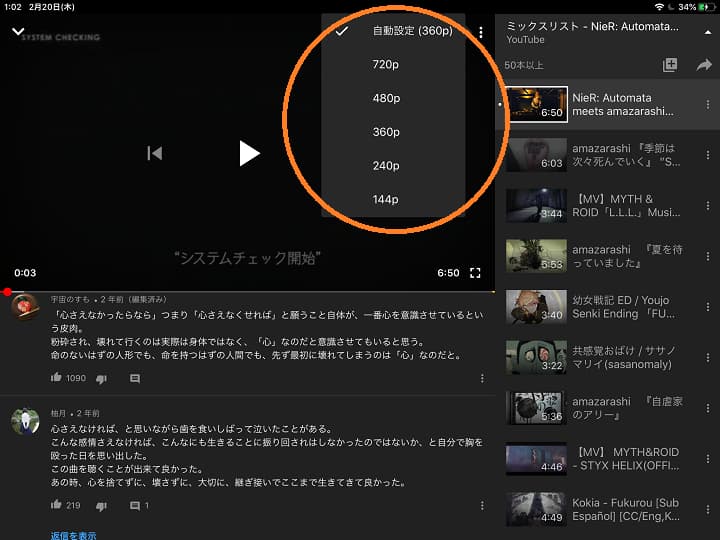Image resolution: width=720 pixels, height=540 pixels.
Task: Save playlist with add-to-library icon
Action: point(670,65)
